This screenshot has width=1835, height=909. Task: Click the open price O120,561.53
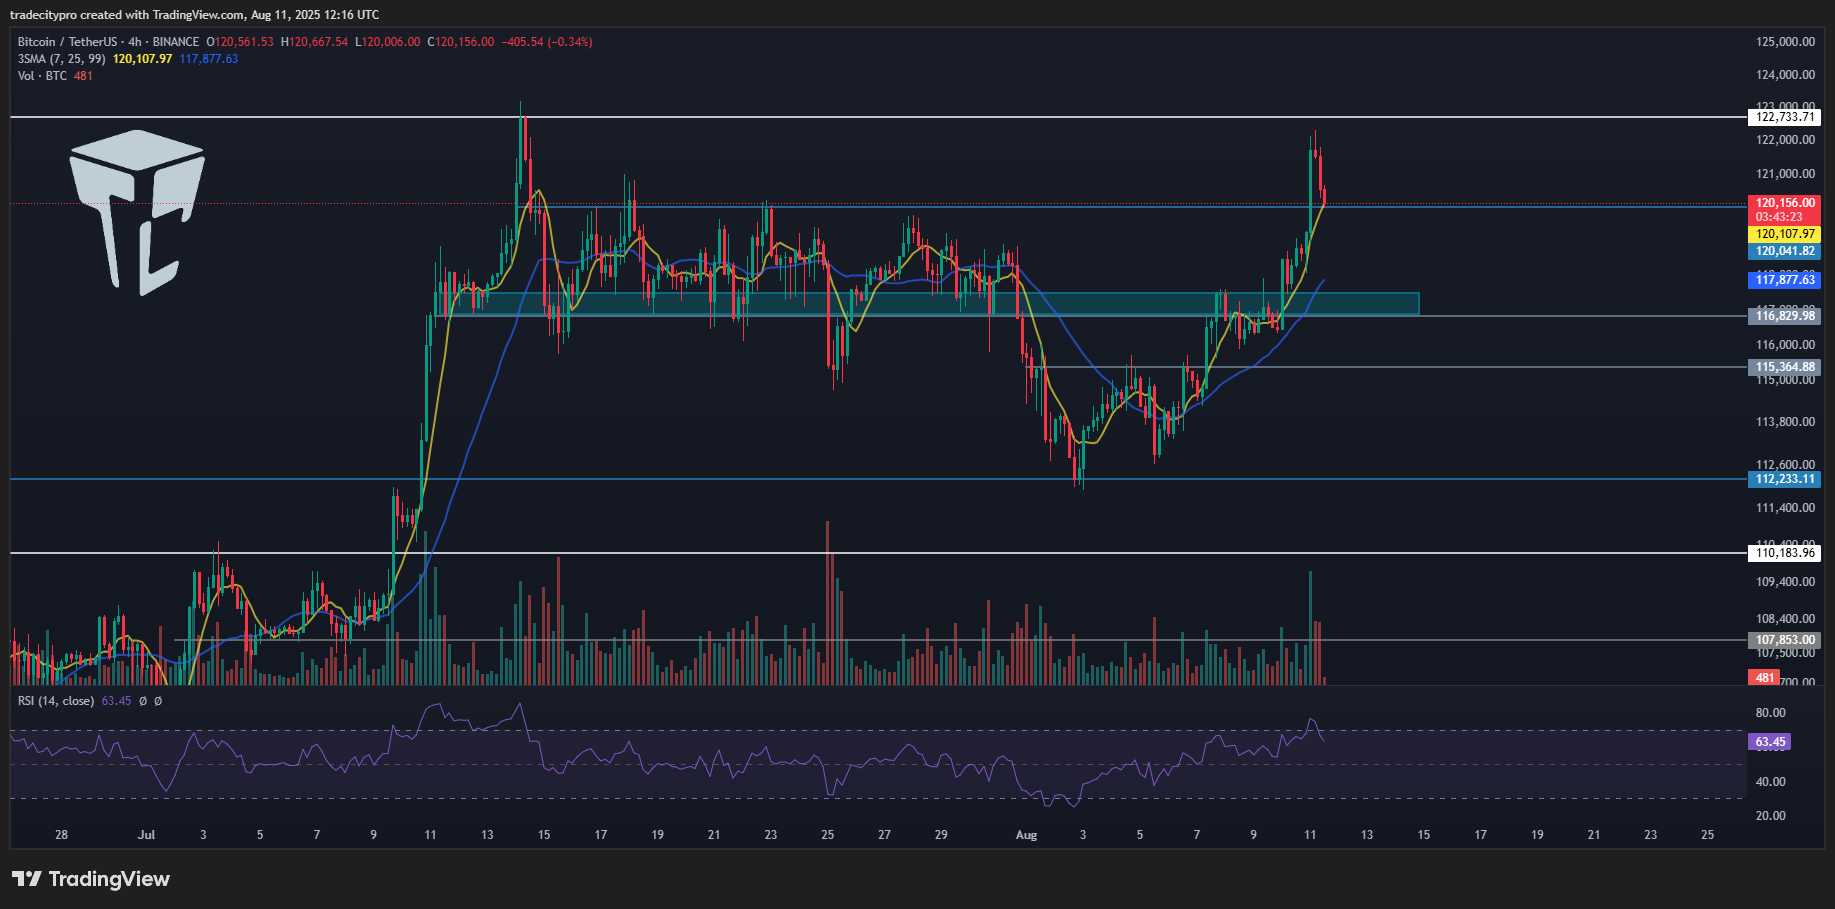(x=240, y=42)
